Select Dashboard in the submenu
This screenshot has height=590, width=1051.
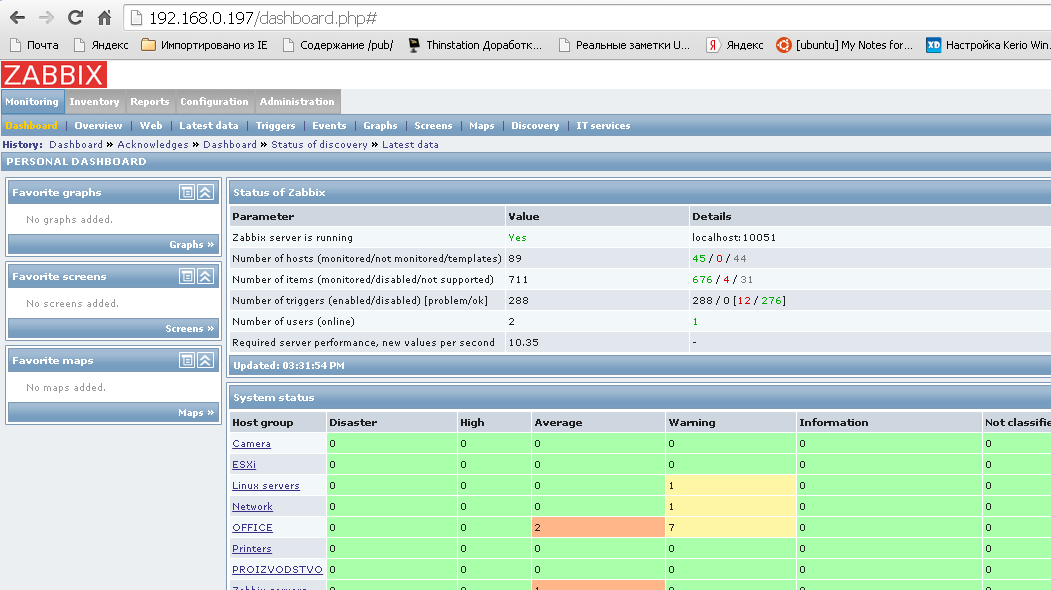point(32,125)
